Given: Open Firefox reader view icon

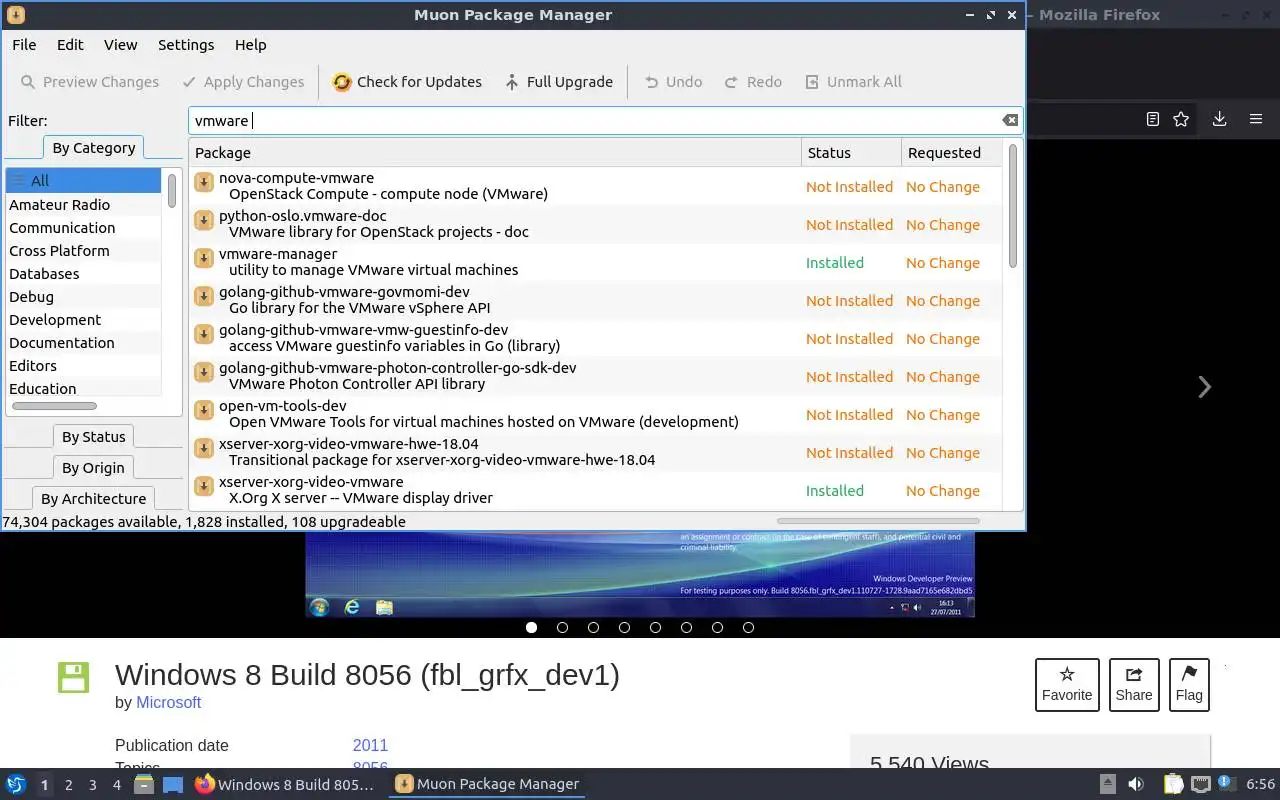Looking at the screenshot, I should (x=1152, y=119).
